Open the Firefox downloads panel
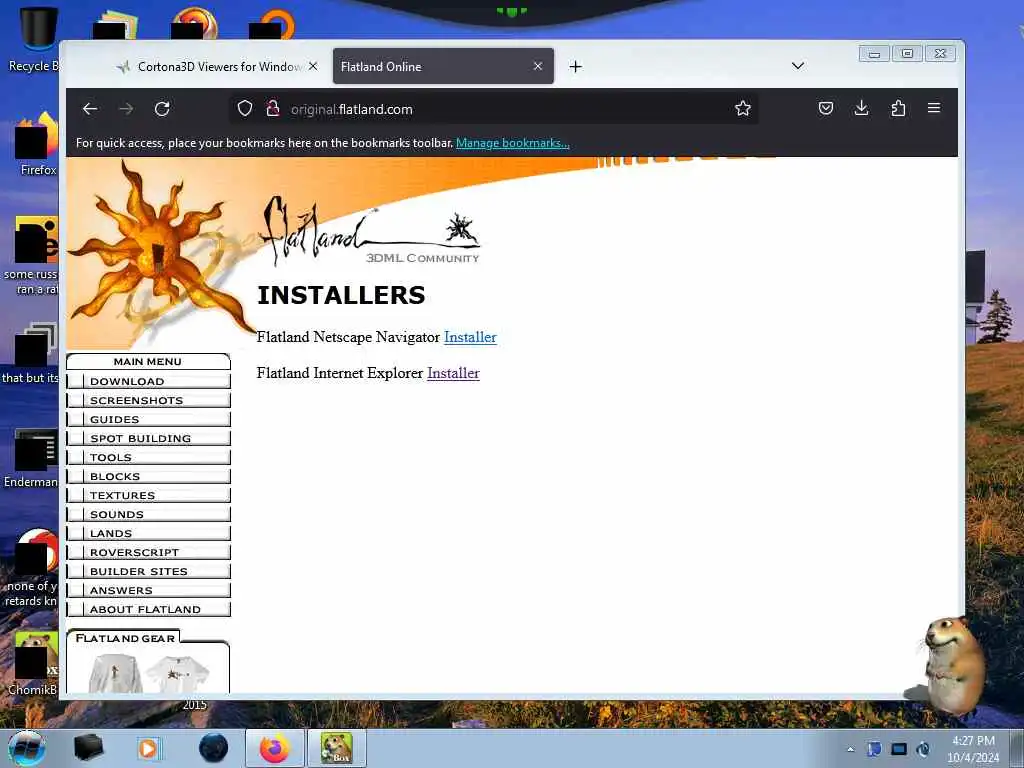Screen dimensions: 1024x768 click(x=861, y=108)
